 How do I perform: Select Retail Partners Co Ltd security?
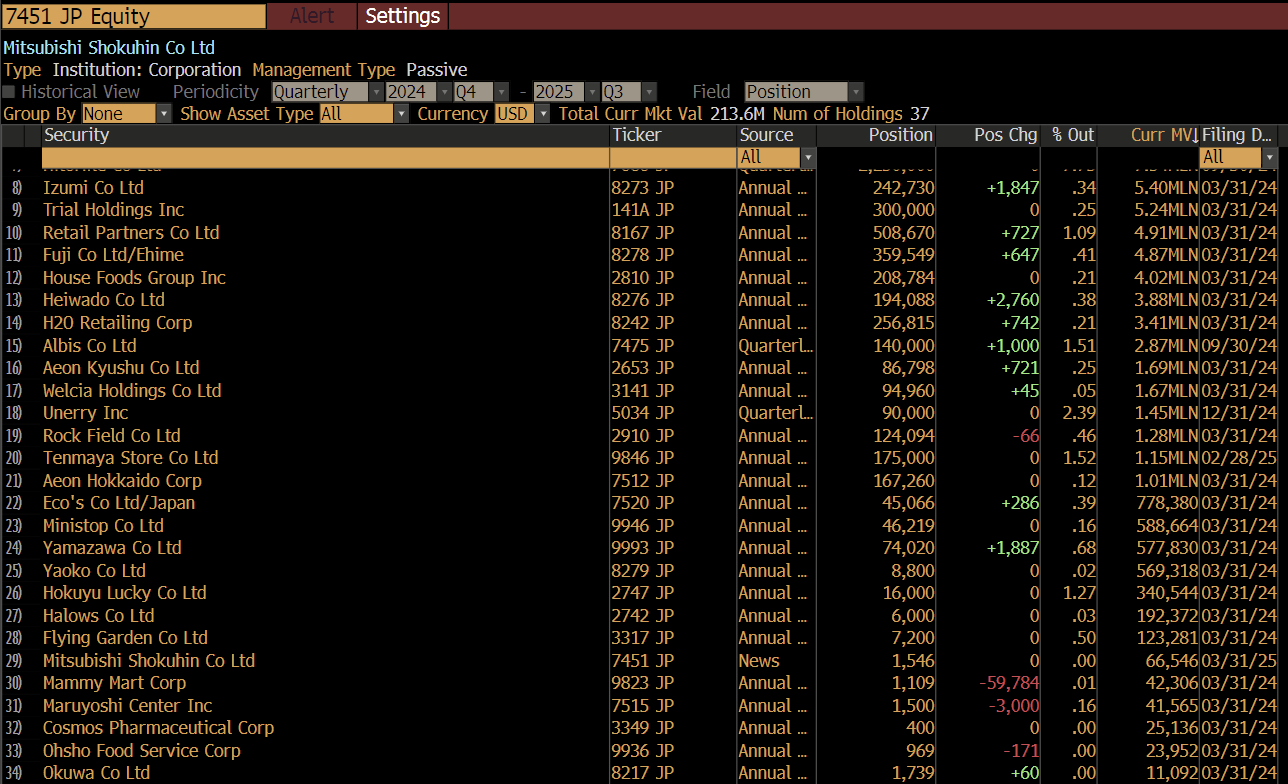(x=131, y=233)
